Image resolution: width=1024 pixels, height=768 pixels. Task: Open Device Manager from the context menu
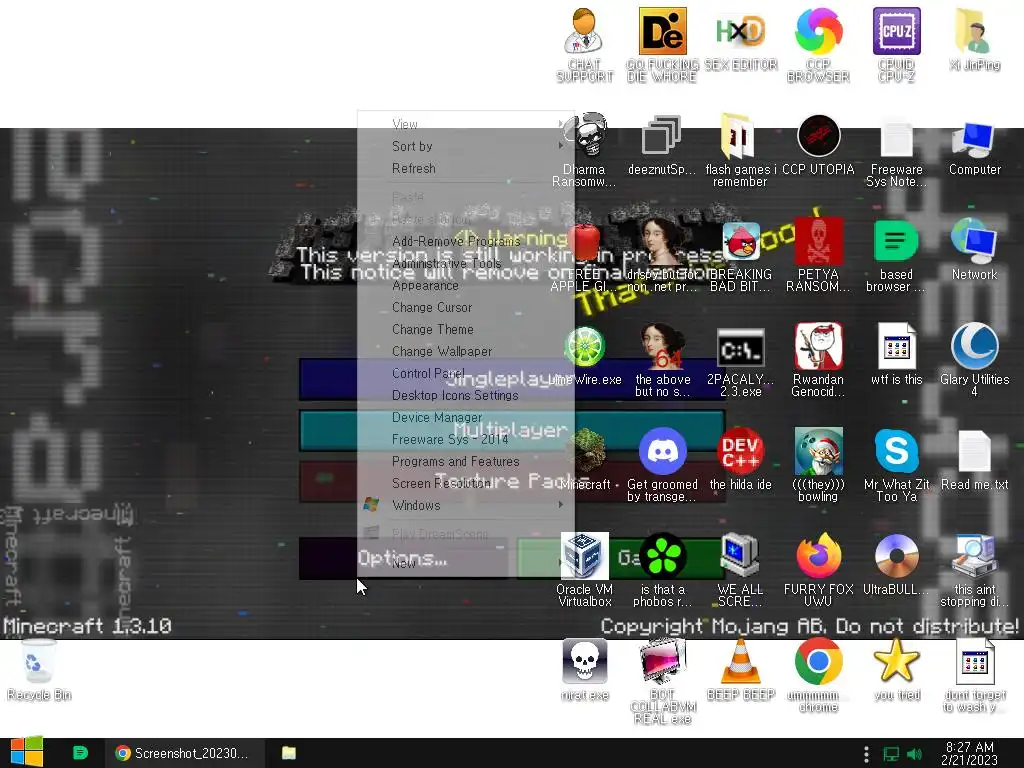(x=466, y=417)
